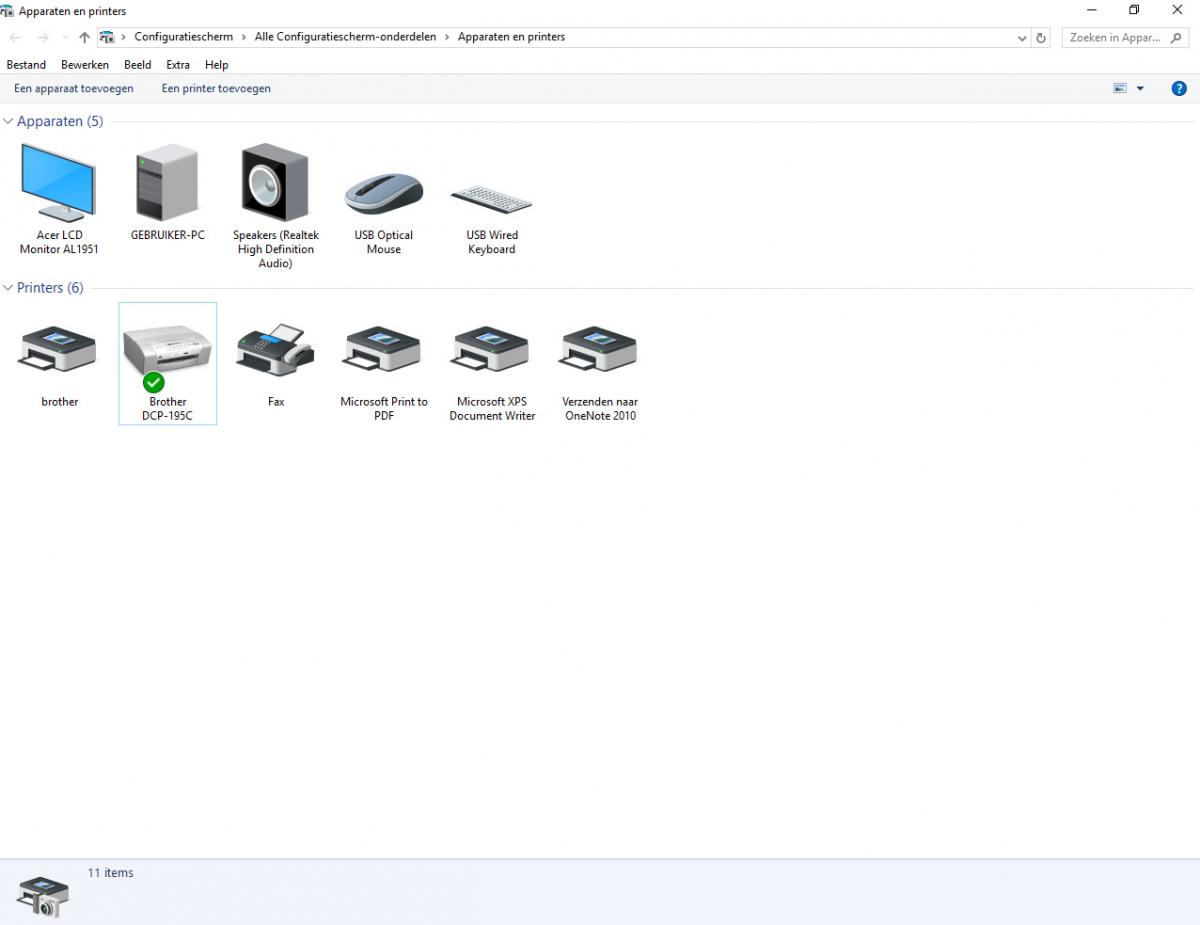Expand arrow after Alle Configuratiescherm-onderdelen breadcrumb
This screenshot has height=925, width=1200.
(x=447, y=37)
